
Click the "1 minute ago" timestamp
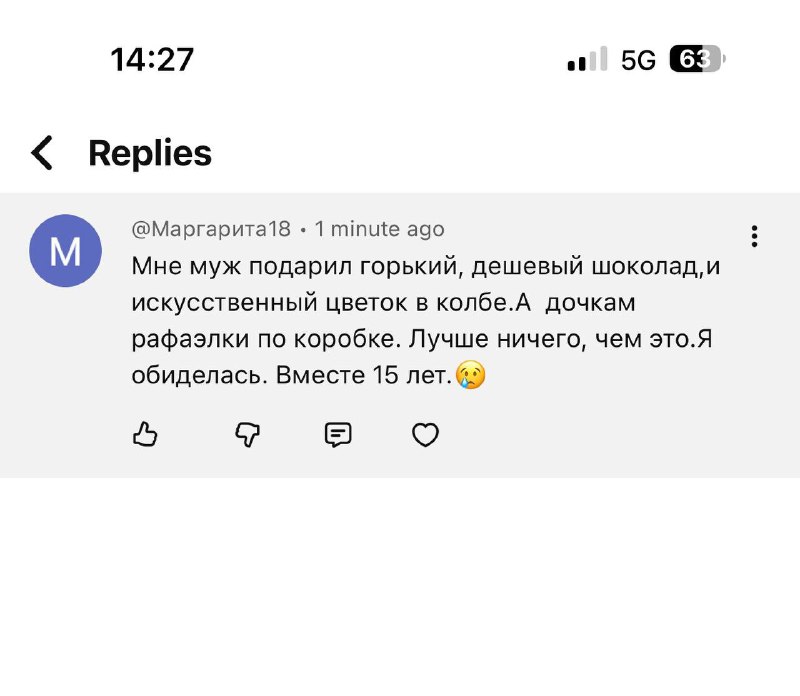click(379, 229)
